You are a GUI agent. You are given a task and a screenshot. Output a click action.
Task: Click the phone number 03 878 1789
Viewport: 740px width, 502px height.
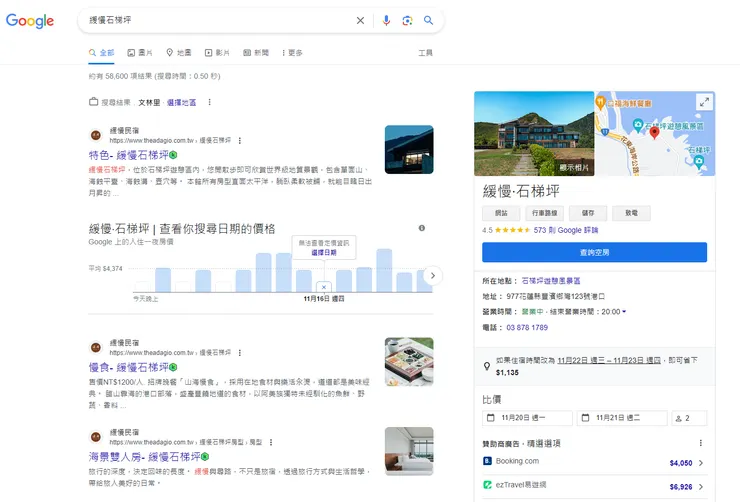(527, 327)
